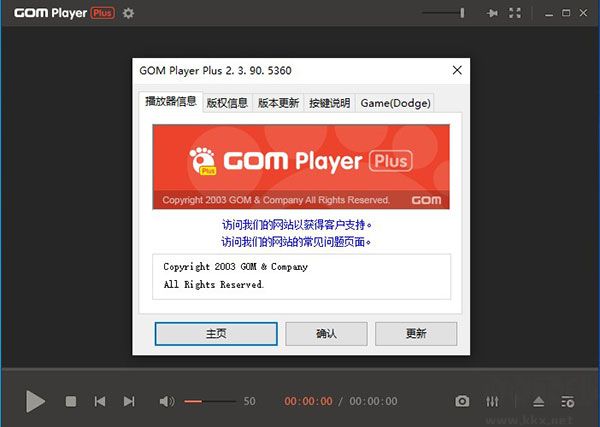600x427 pixels.
Task: Click the Copyright 2003 GOM & Company text
Action: coord(235,267)
